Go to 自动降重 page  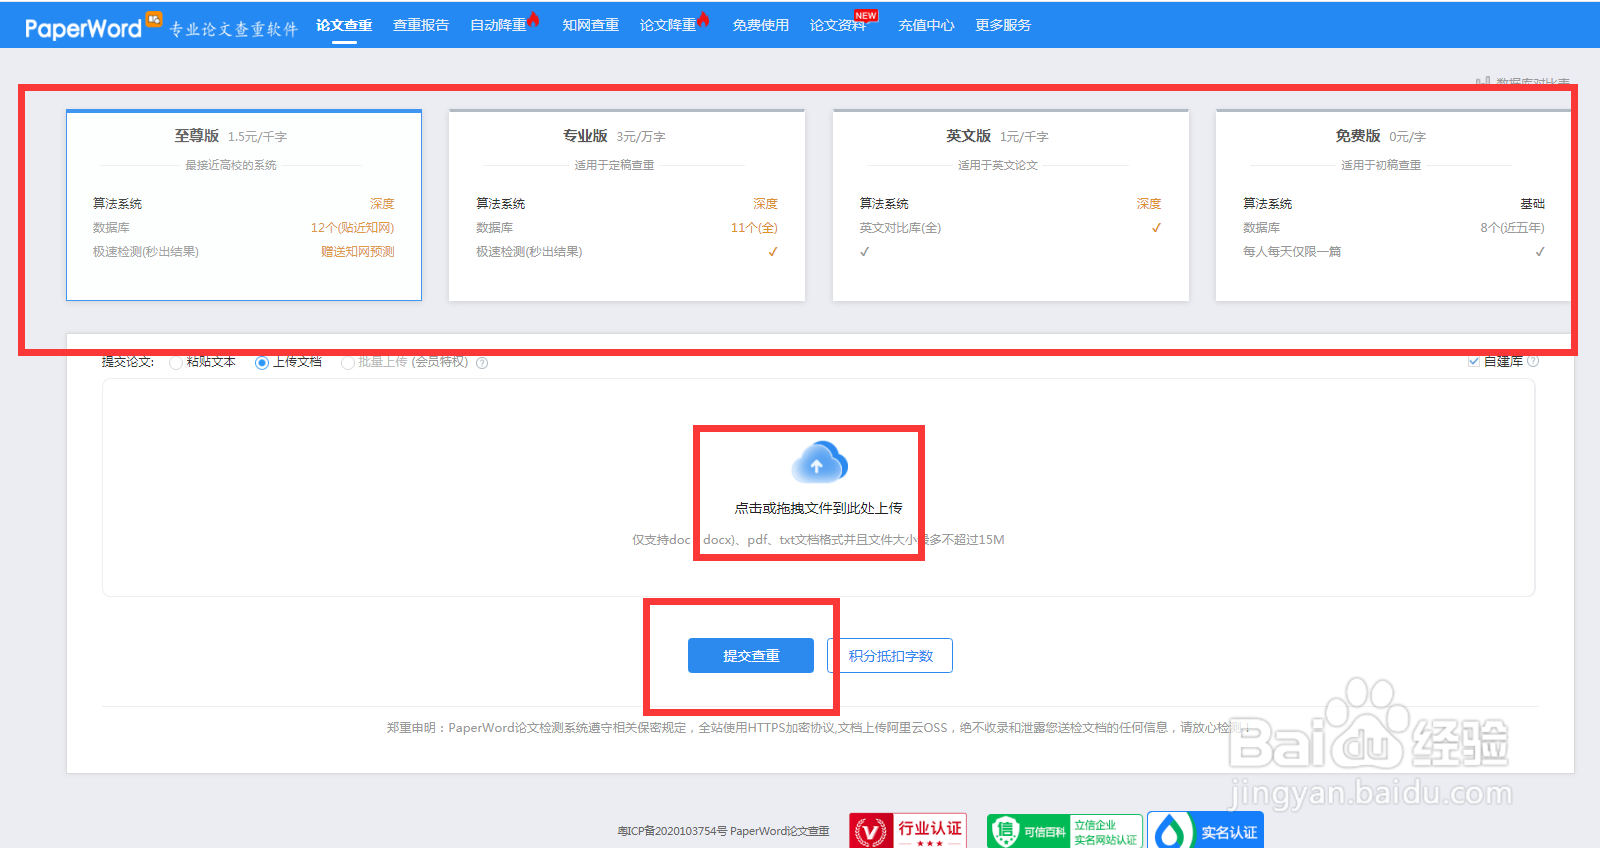point(498,25)
